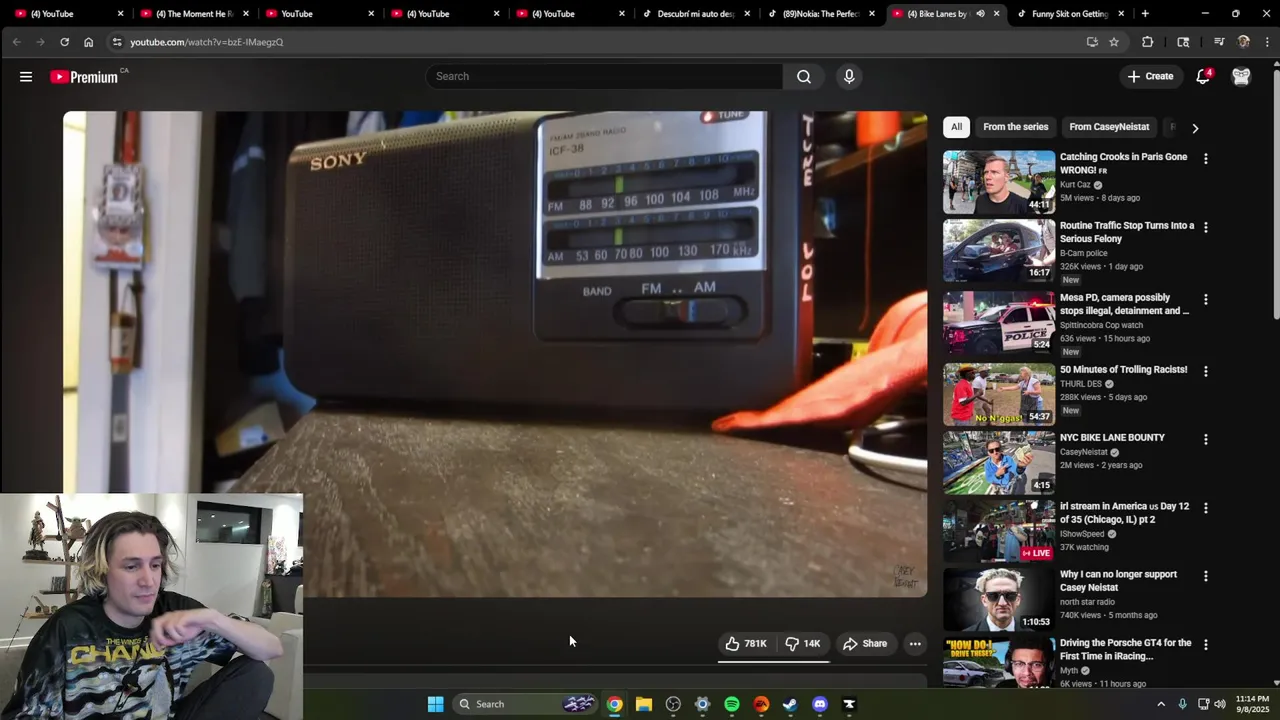The image size is (1280, 720).
Task: Open options for Catching Crooks in Paris video
Action: coord(1205,158)
